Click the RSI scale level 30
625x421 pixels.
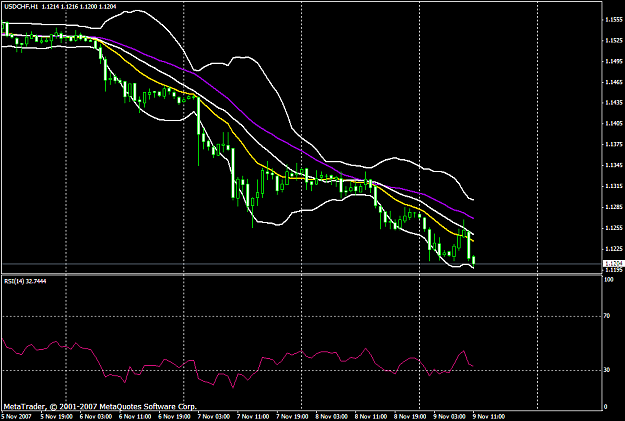(607, 370)
